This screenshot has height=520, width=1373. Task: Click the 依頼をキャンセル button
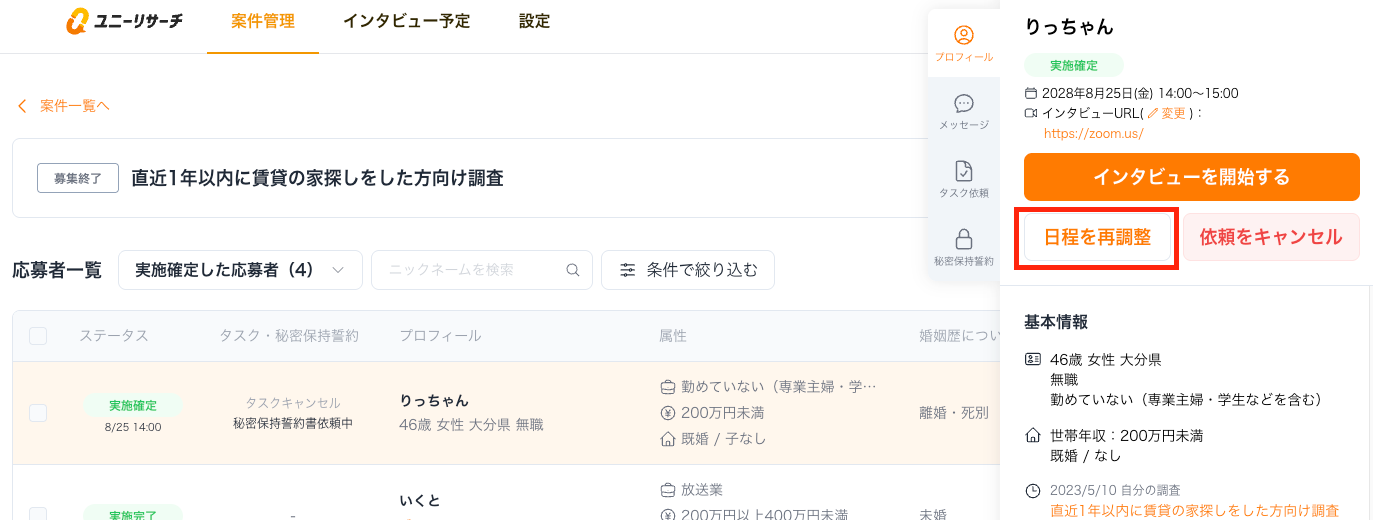click(1270, 238)
